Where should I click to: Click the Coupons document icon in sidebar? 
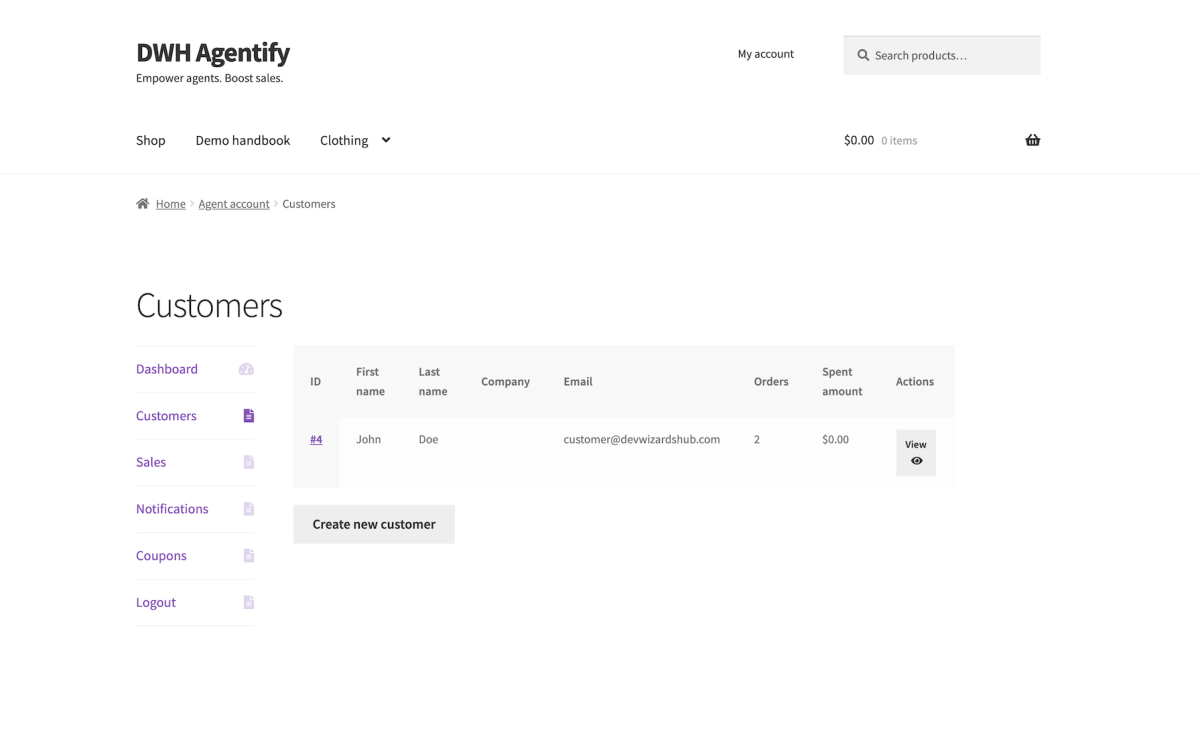(248, 556)
